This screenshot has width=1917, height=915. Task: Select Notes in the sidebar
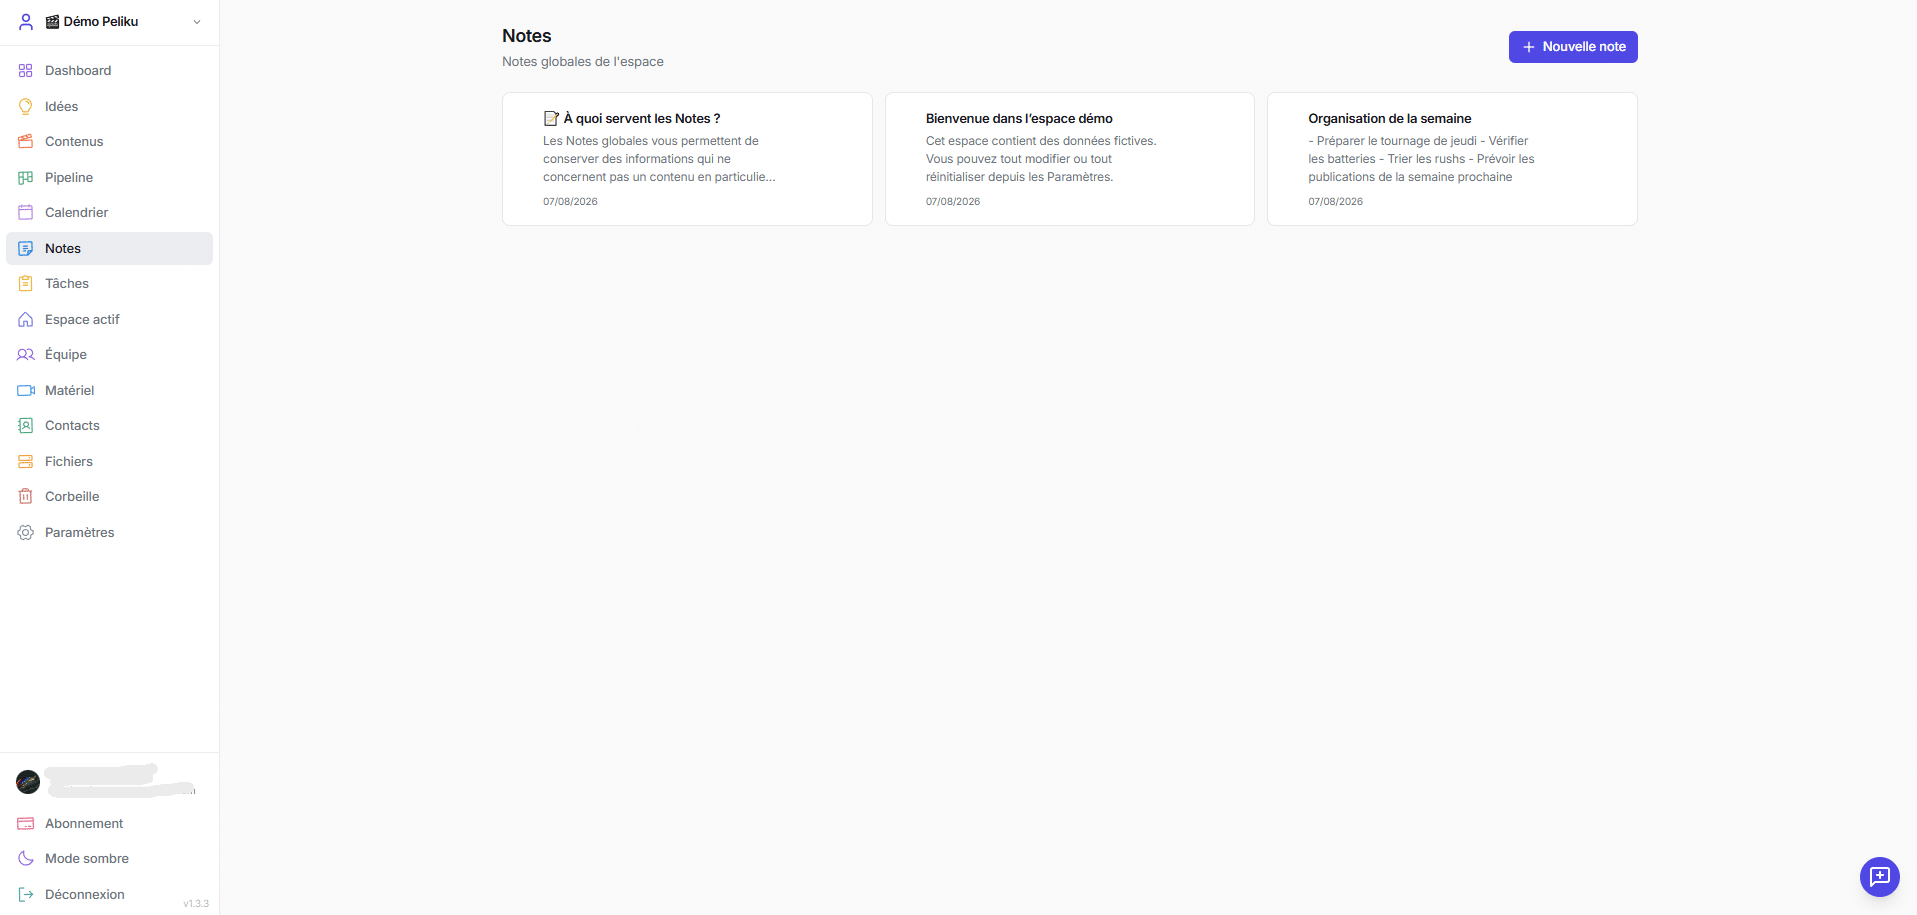(109, 248)
